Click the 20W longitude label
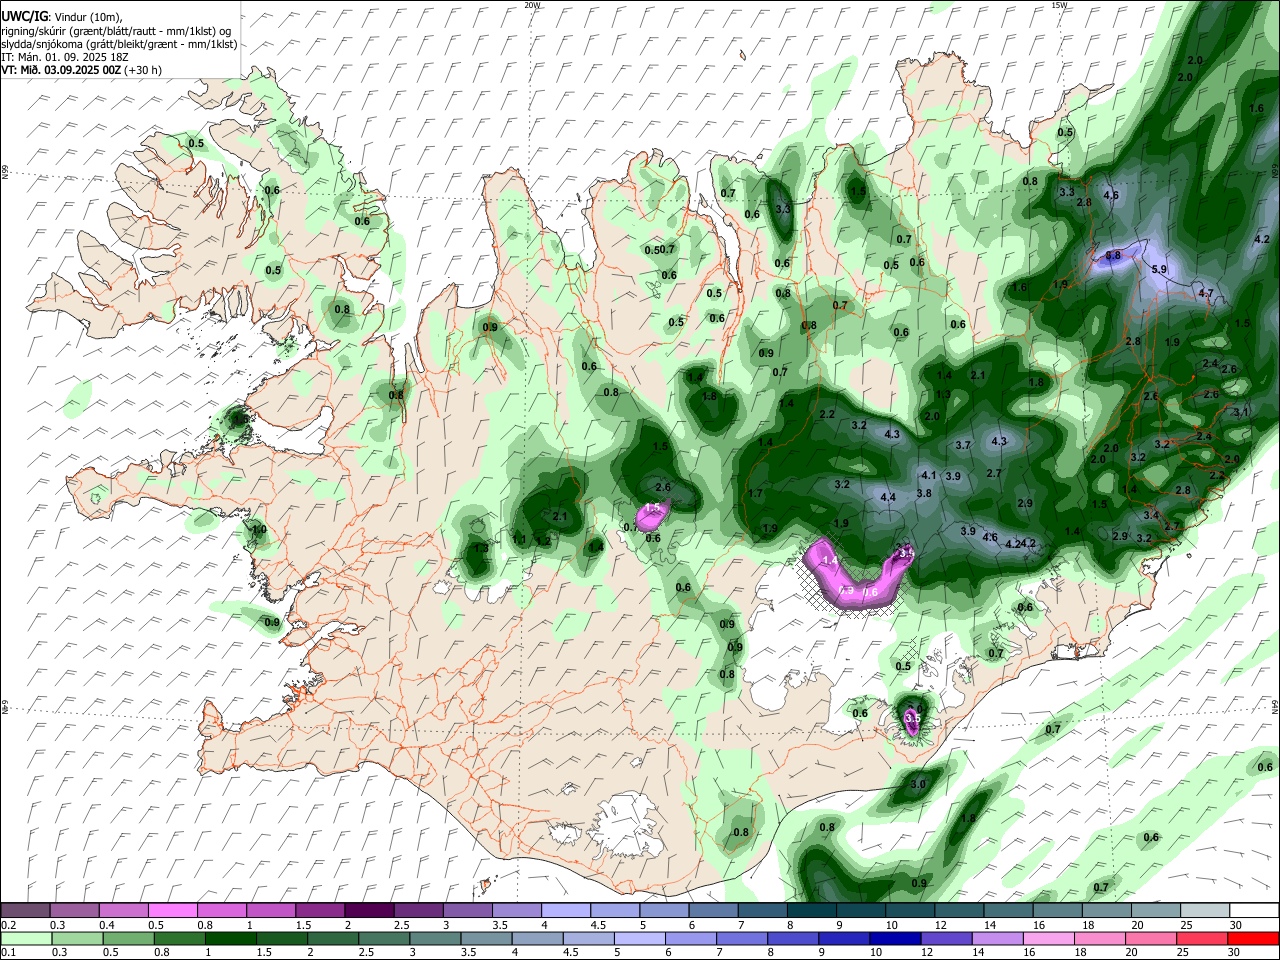 tap(532, 5)
